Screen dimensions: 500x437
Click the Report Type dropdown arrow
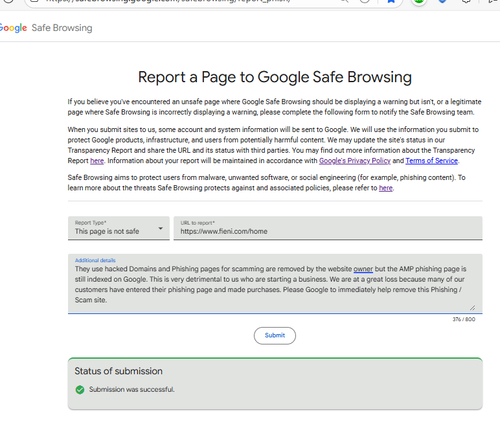(160, 228)
